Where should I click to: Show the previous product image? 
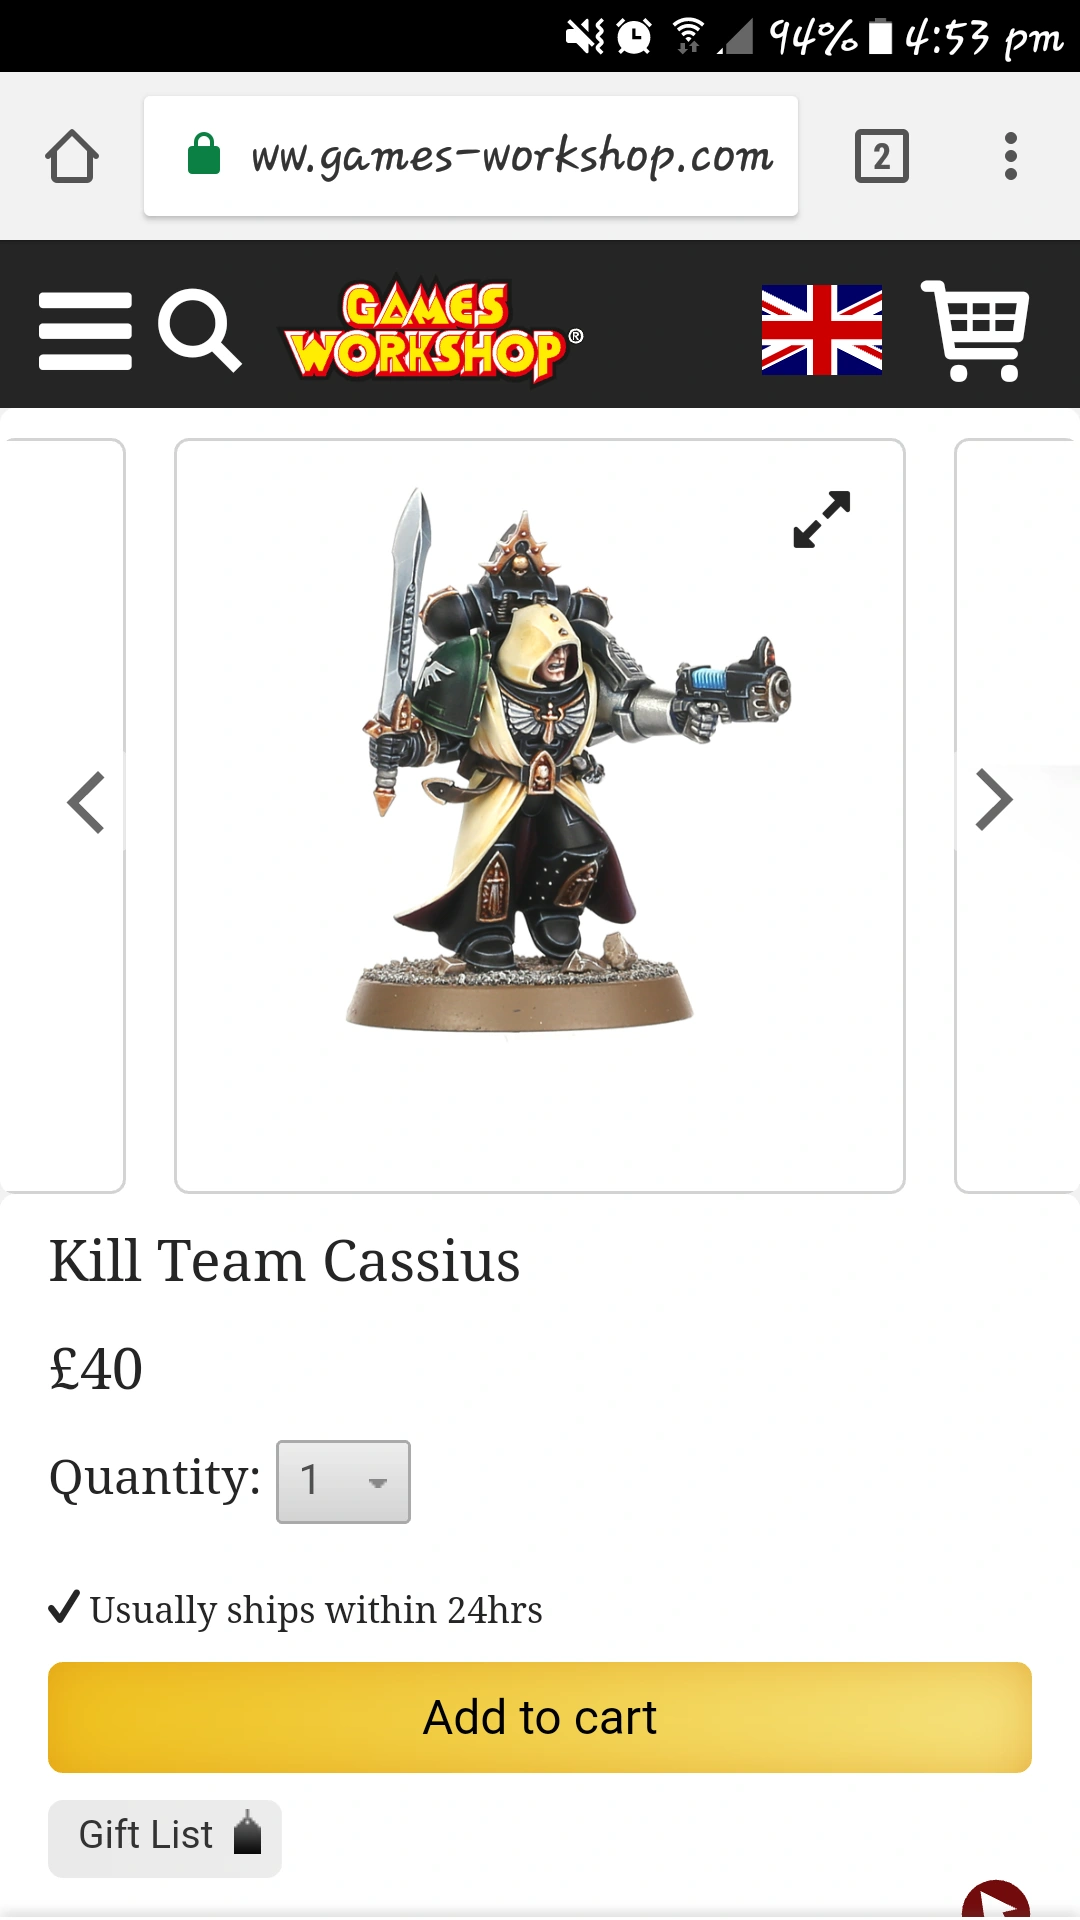(86, 802)
